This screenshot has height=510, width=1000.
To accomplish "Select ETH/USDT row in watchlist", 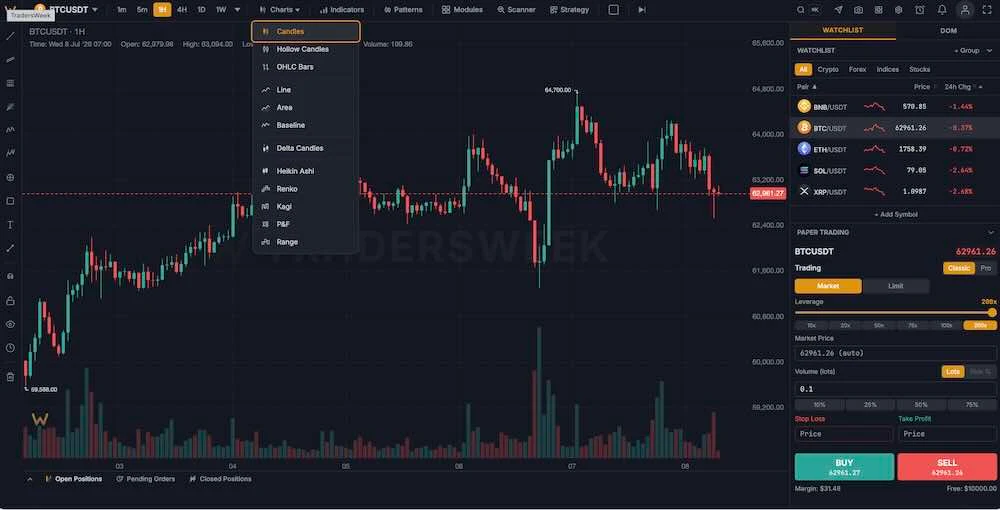I will [893, 149].
